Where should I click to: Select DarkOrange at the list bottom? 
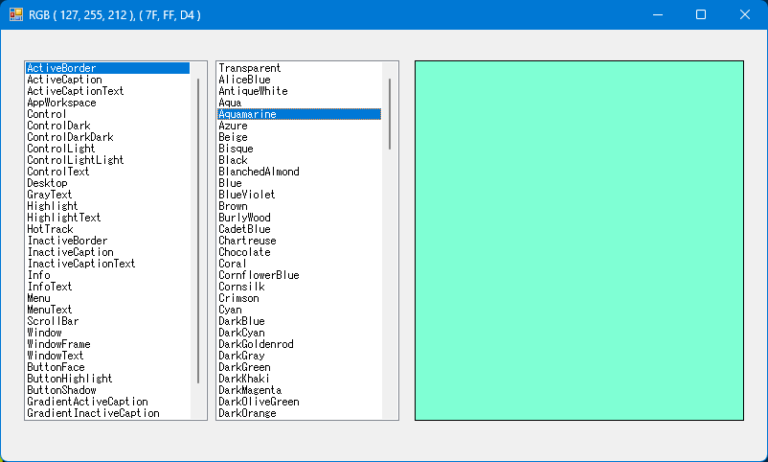(x=247, y=413)
